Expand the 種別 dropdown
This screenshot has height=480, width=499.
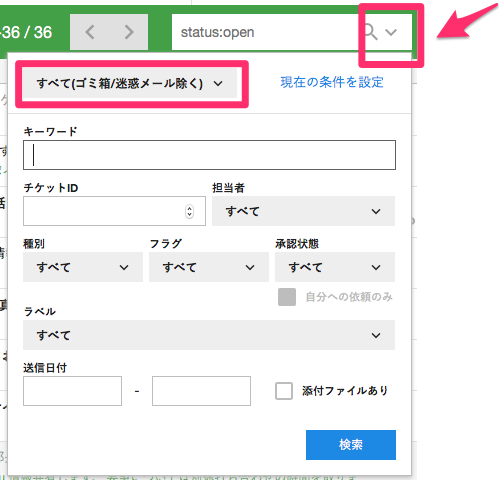click(83, 267)
